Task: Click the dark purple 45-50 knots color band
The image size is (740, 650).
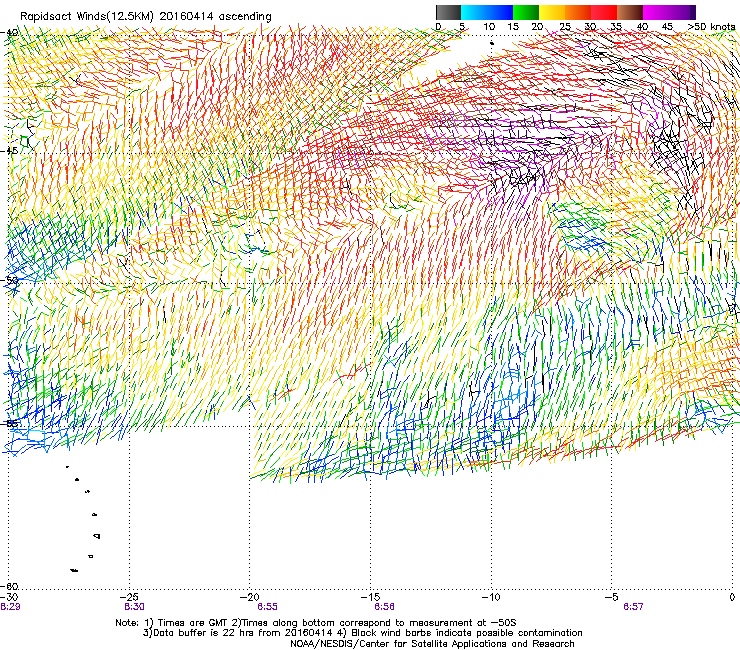Action: 682,12
